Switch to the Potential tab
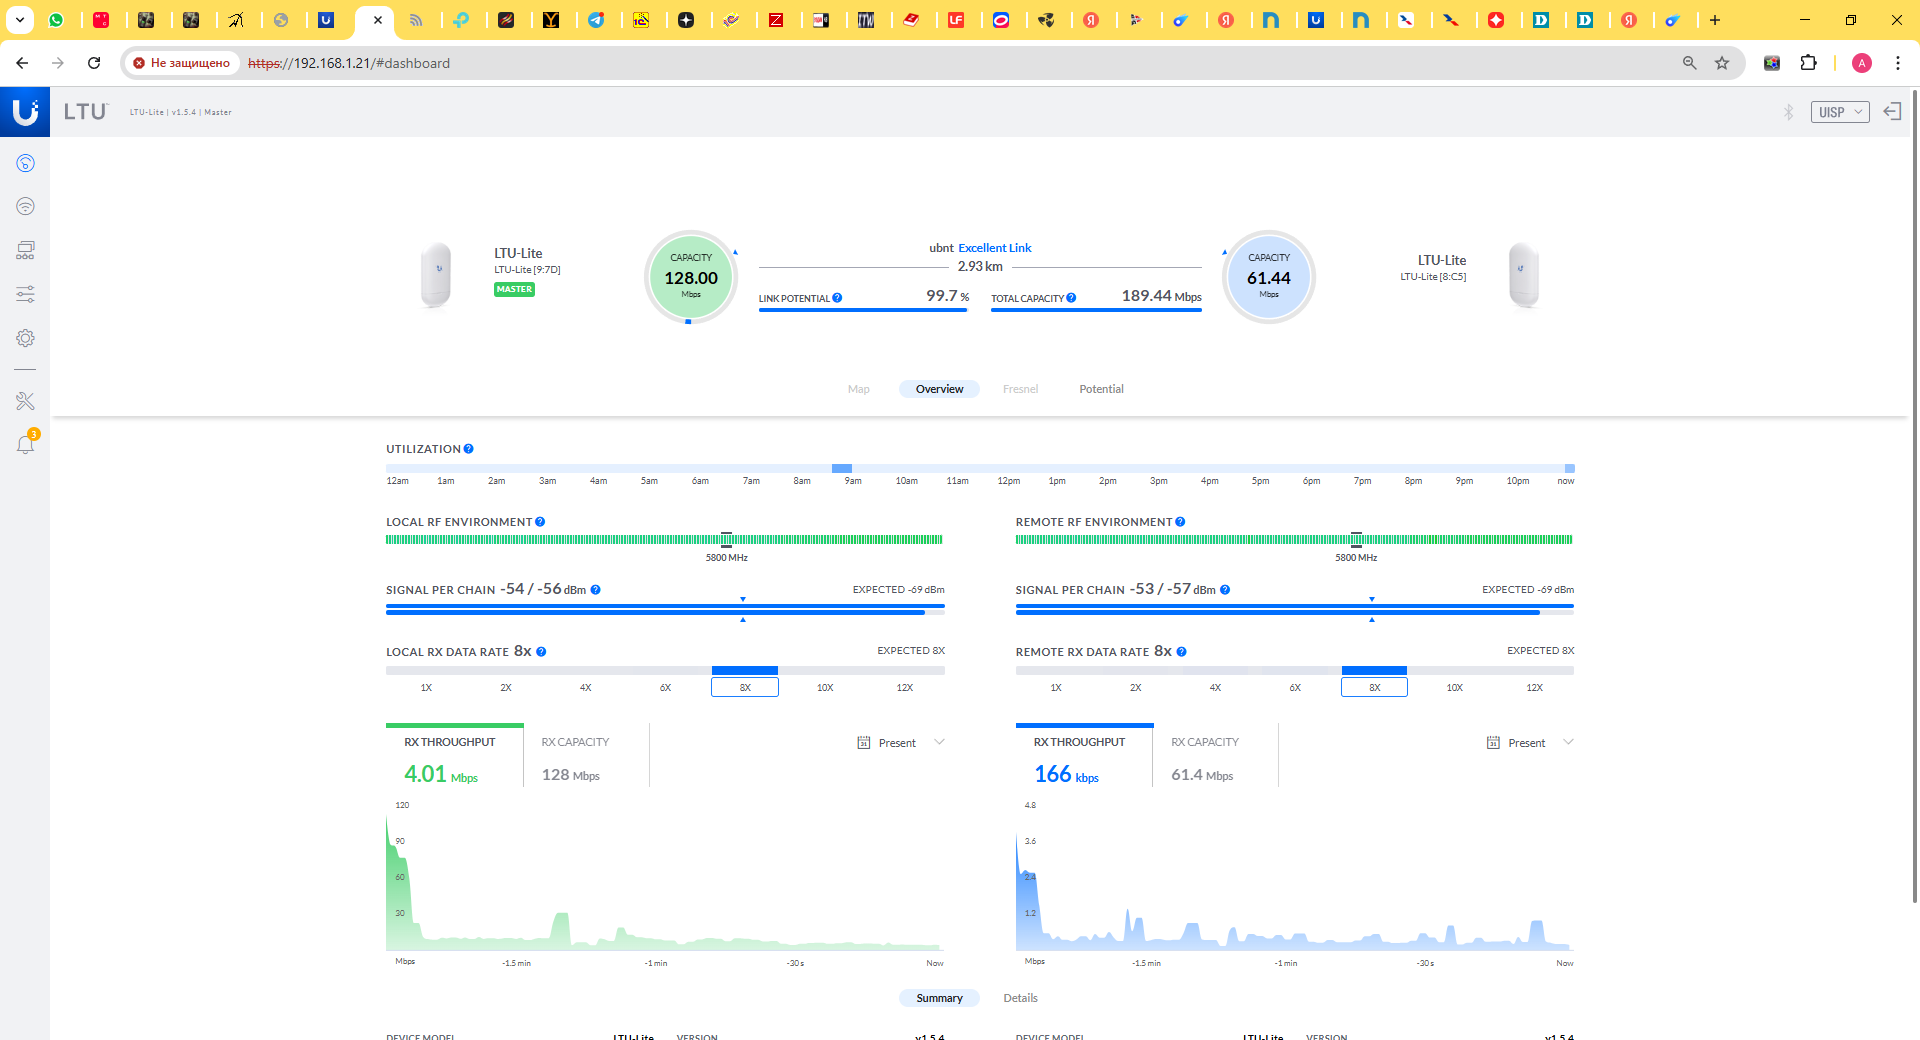Viewport: 1920px width, 1040px height. pos(1101,389)
